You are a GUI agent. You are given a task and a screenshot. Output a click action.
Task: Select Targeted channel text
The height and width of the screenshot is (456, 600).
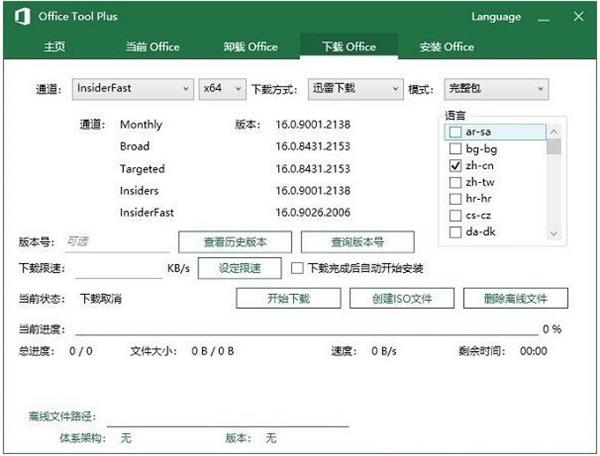(x=142, y=169)
